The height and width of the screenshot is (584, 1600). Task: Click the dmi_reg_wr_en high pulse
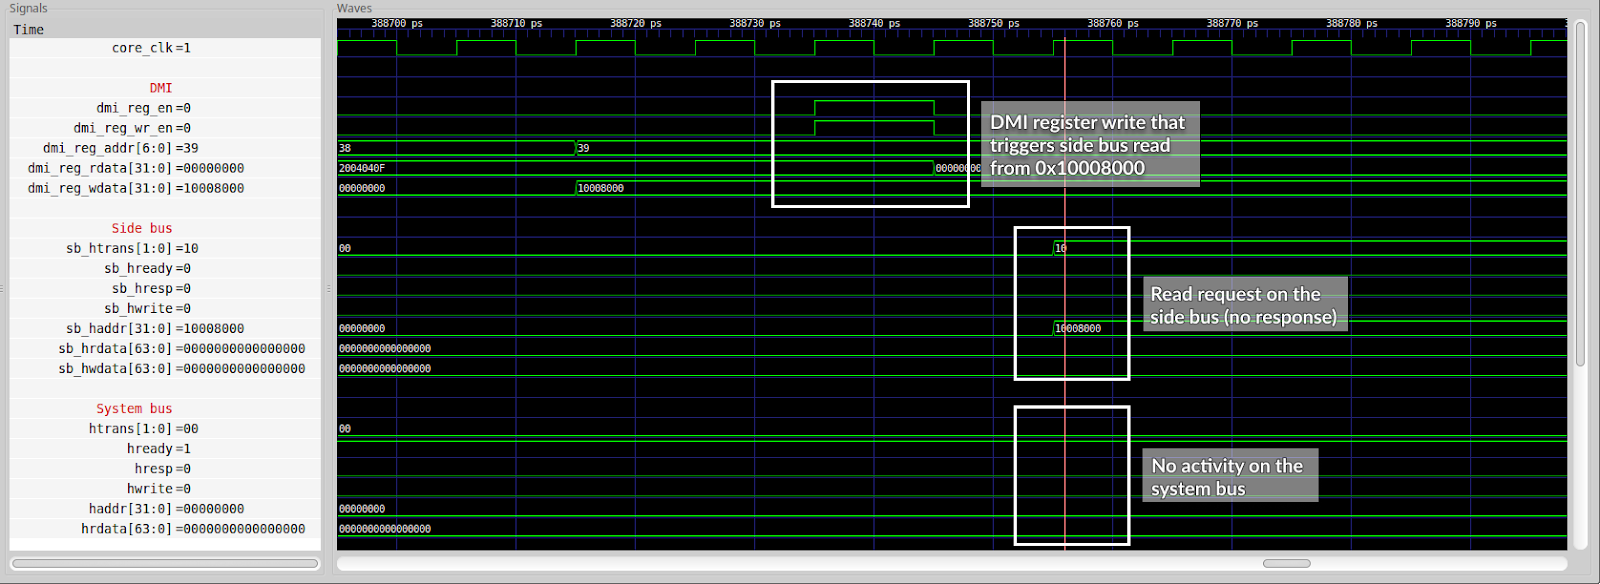[x=874, y=128]
